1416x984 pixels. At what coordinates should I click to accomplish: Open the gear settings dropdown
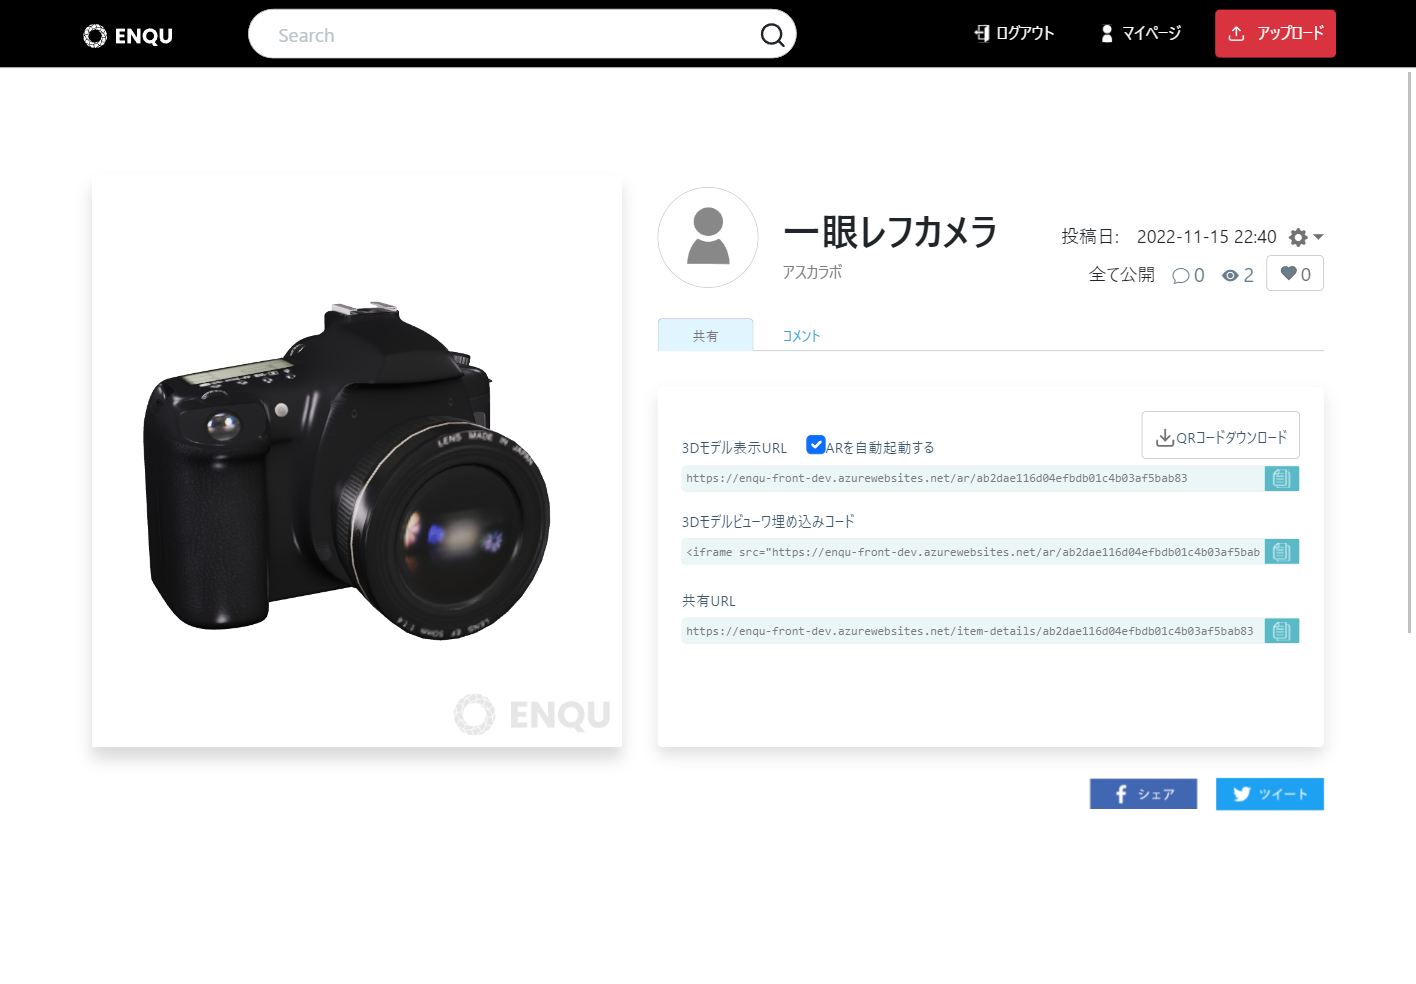click(x=1297, y=237)
